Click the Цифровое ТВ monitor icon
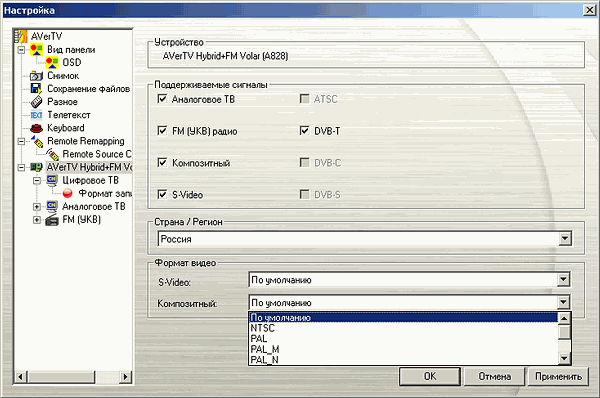600x398 pixels. (x=52, y=180)
